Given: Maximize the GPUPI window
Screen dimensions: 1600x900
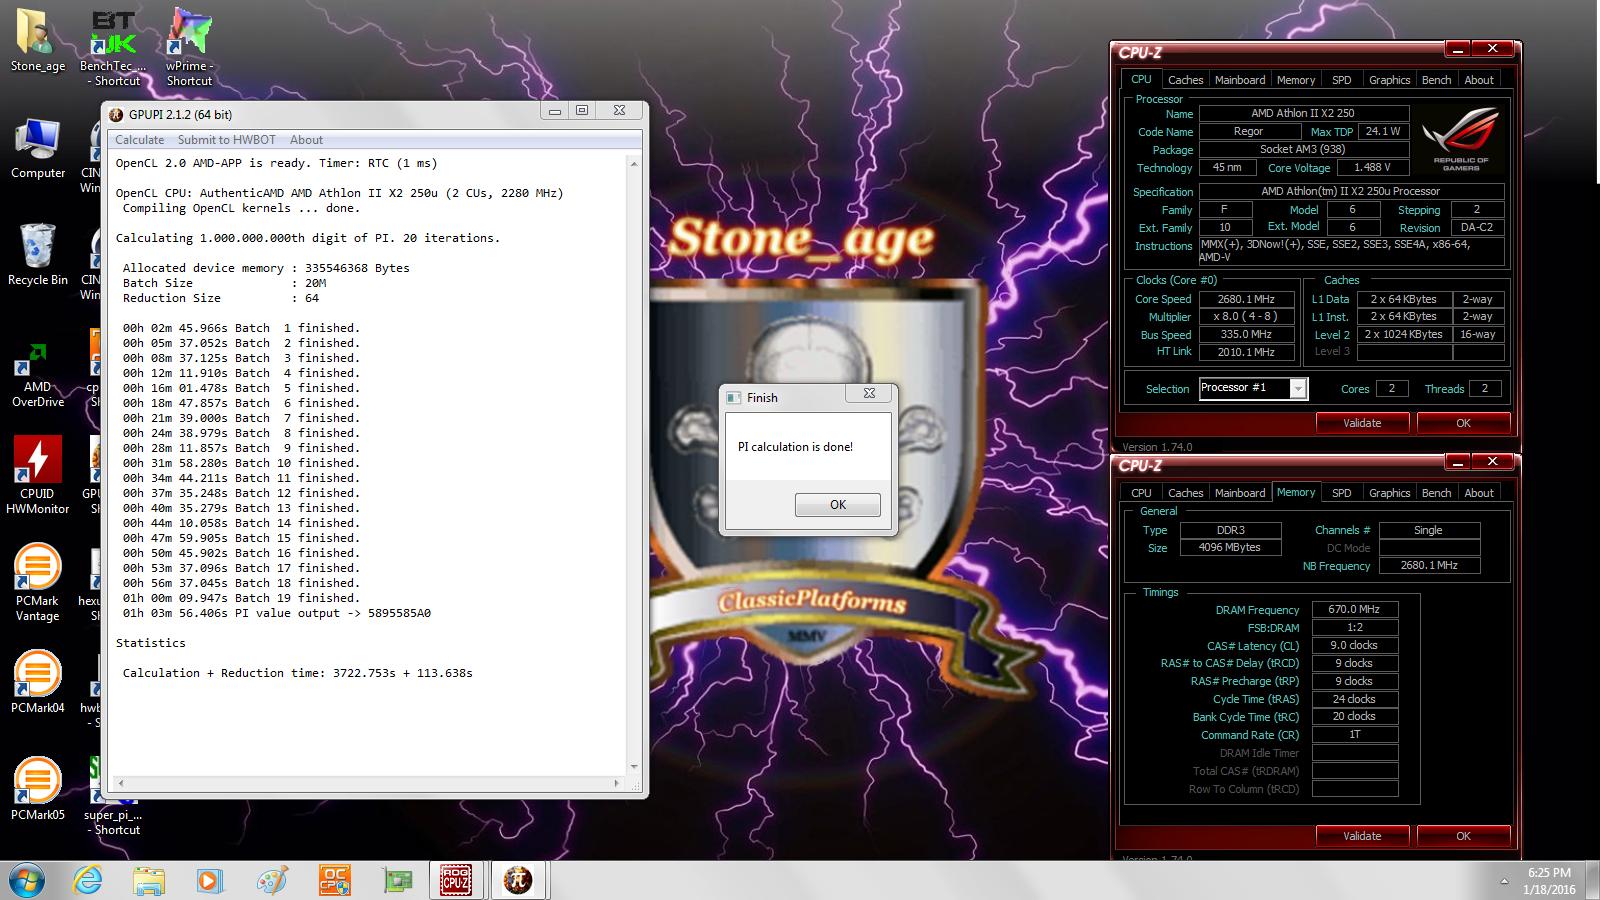Looking at the screenshot, I should pyautogui.click(x=582, y=110).
